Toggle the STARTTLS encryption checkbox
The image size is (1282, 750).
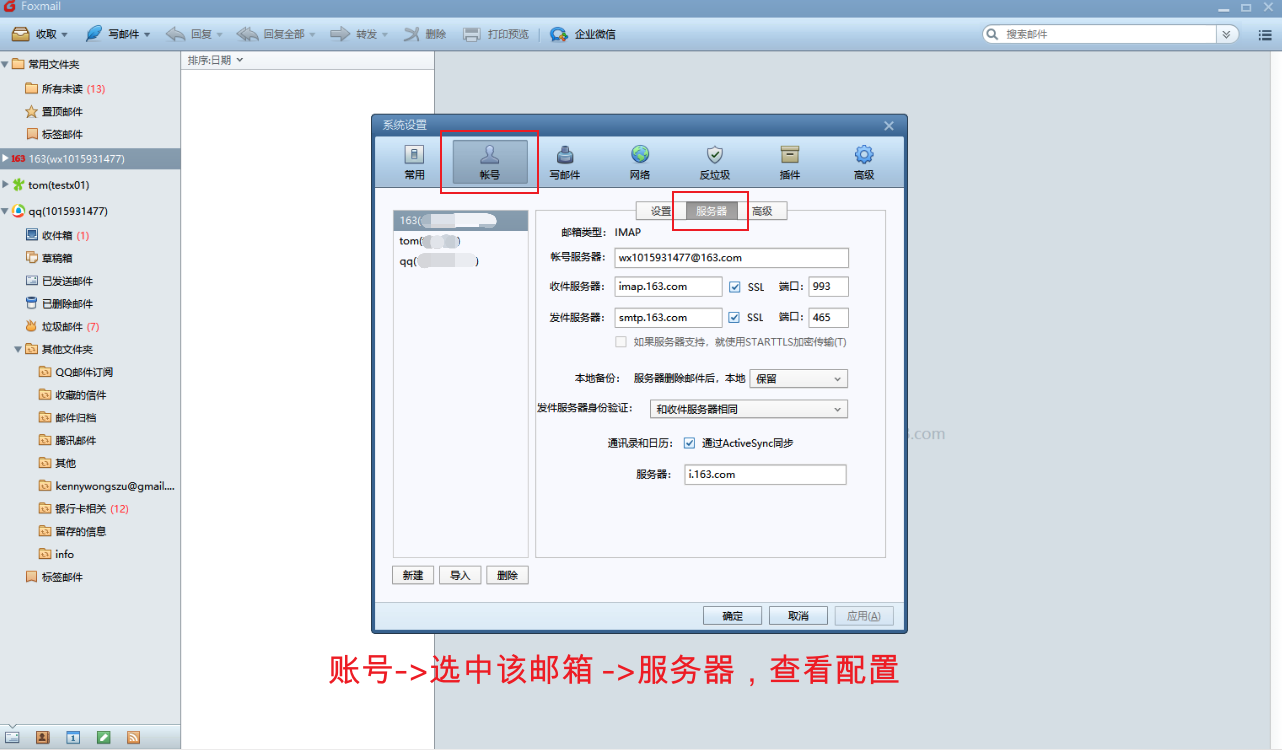[x=621, y=342]
